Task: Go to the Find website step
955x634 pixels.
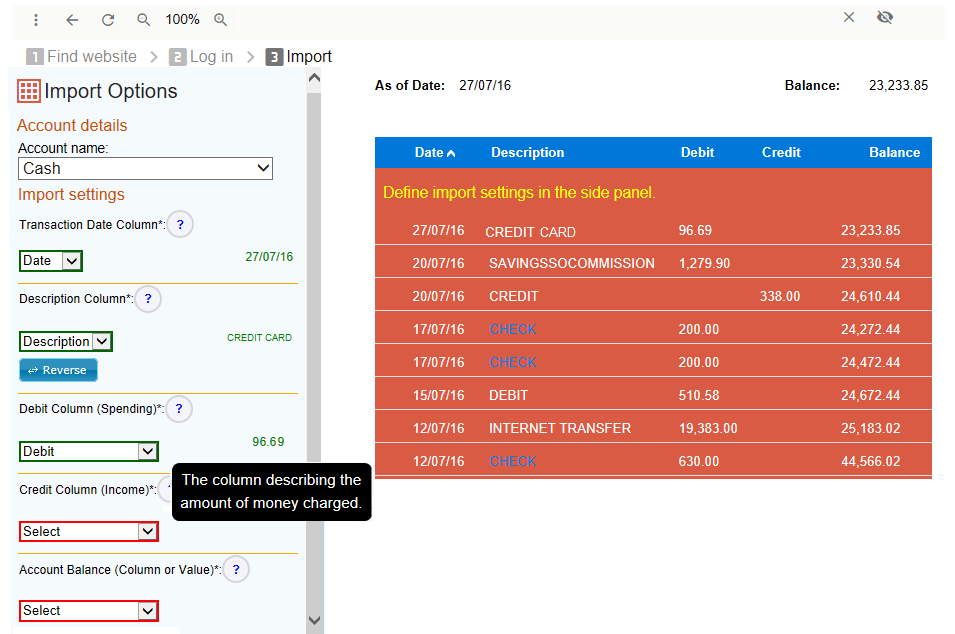Action: (82, 57)
